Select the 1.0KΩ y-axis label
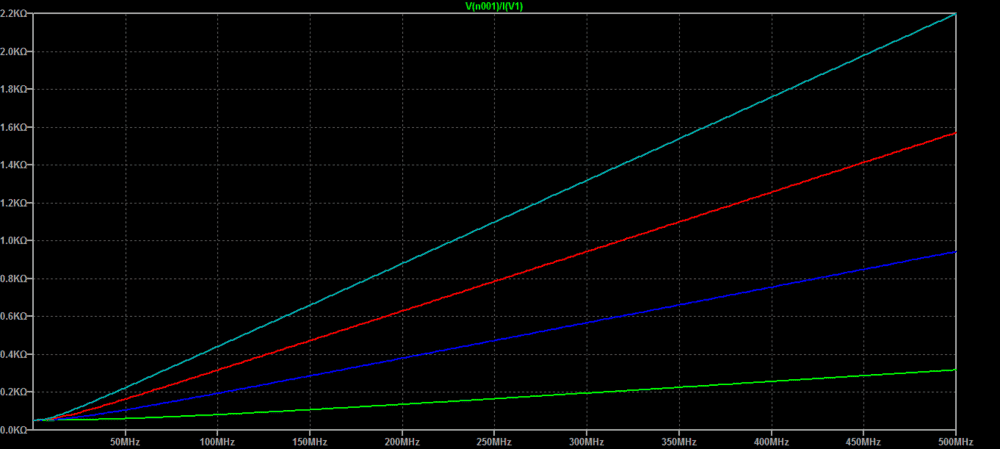Image resolution: width=1000 pixels, height=449 pixels. 16,241
